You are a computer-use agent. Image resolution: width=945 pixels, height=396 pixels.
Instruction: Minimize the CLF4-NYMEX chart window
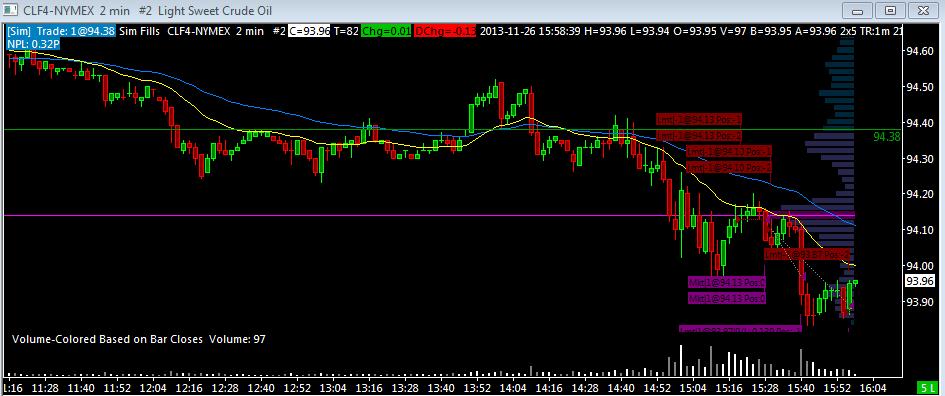click(858, 10)
